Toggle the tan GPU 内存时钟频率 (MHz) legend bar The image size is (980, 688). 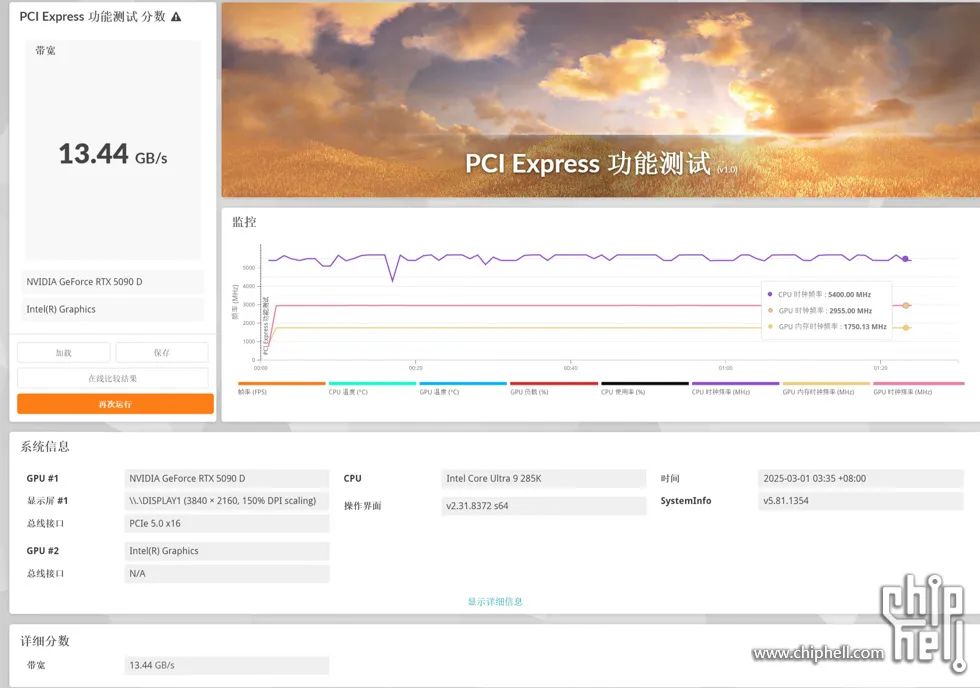pyautogui.click(x=826, y=384)
